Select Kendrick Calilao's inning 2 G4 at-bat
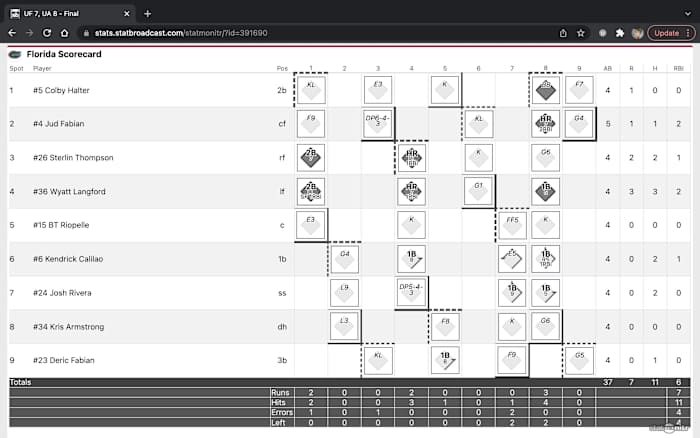 tap(345, 259)
